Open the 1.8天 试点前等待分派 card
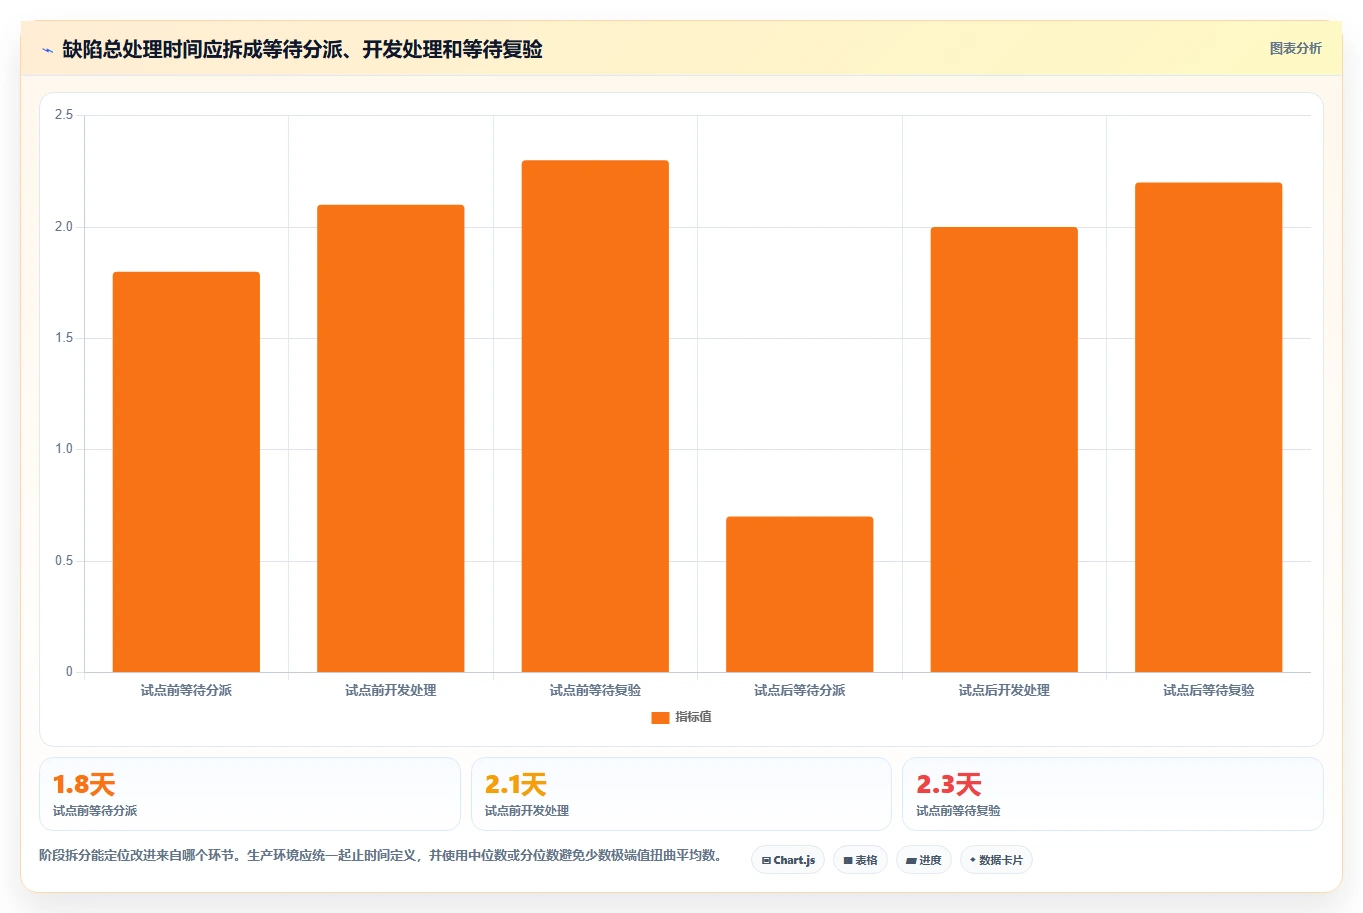The height and width of the screenshot is (913, 1363). (250, 794)
